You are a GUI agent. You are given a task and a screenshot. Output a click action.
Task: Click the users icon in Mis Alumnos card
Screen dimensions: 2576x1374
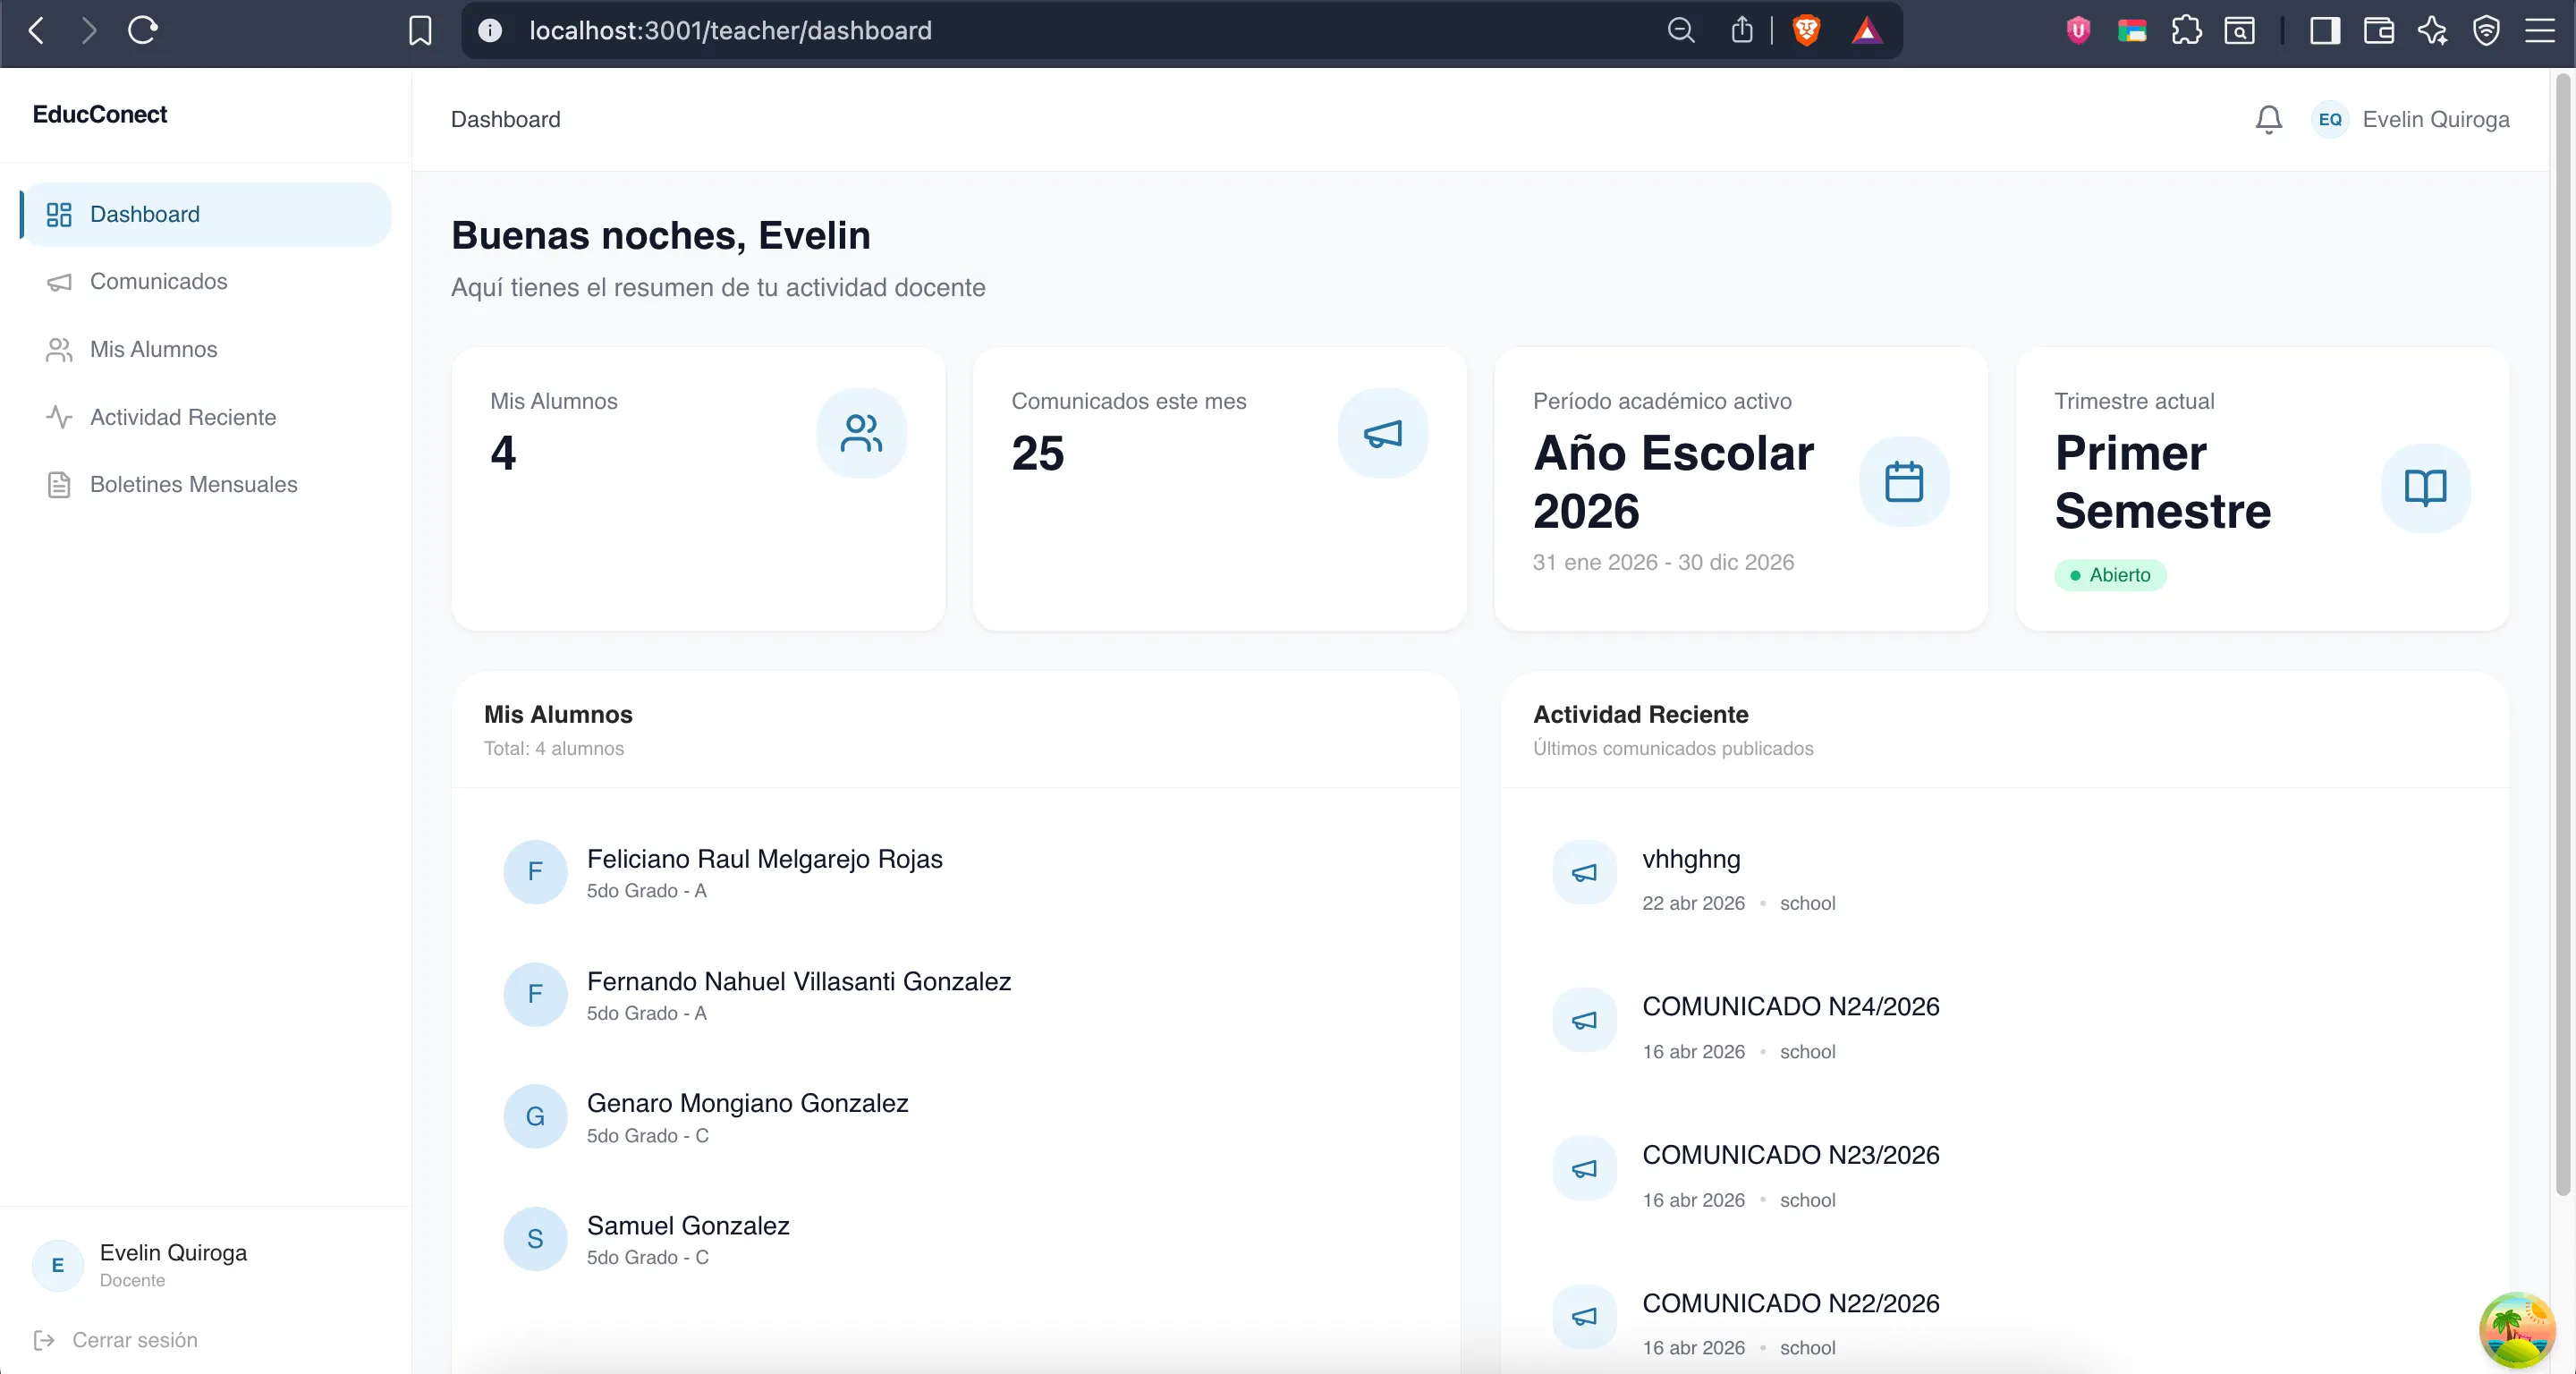[x=861, y=433]
